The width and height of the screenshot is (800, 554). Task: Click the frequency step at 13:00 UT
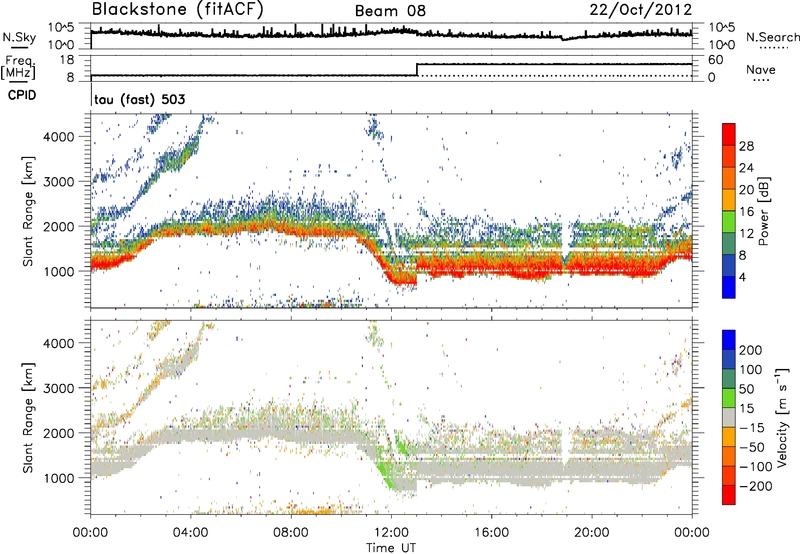coord(417,70)
